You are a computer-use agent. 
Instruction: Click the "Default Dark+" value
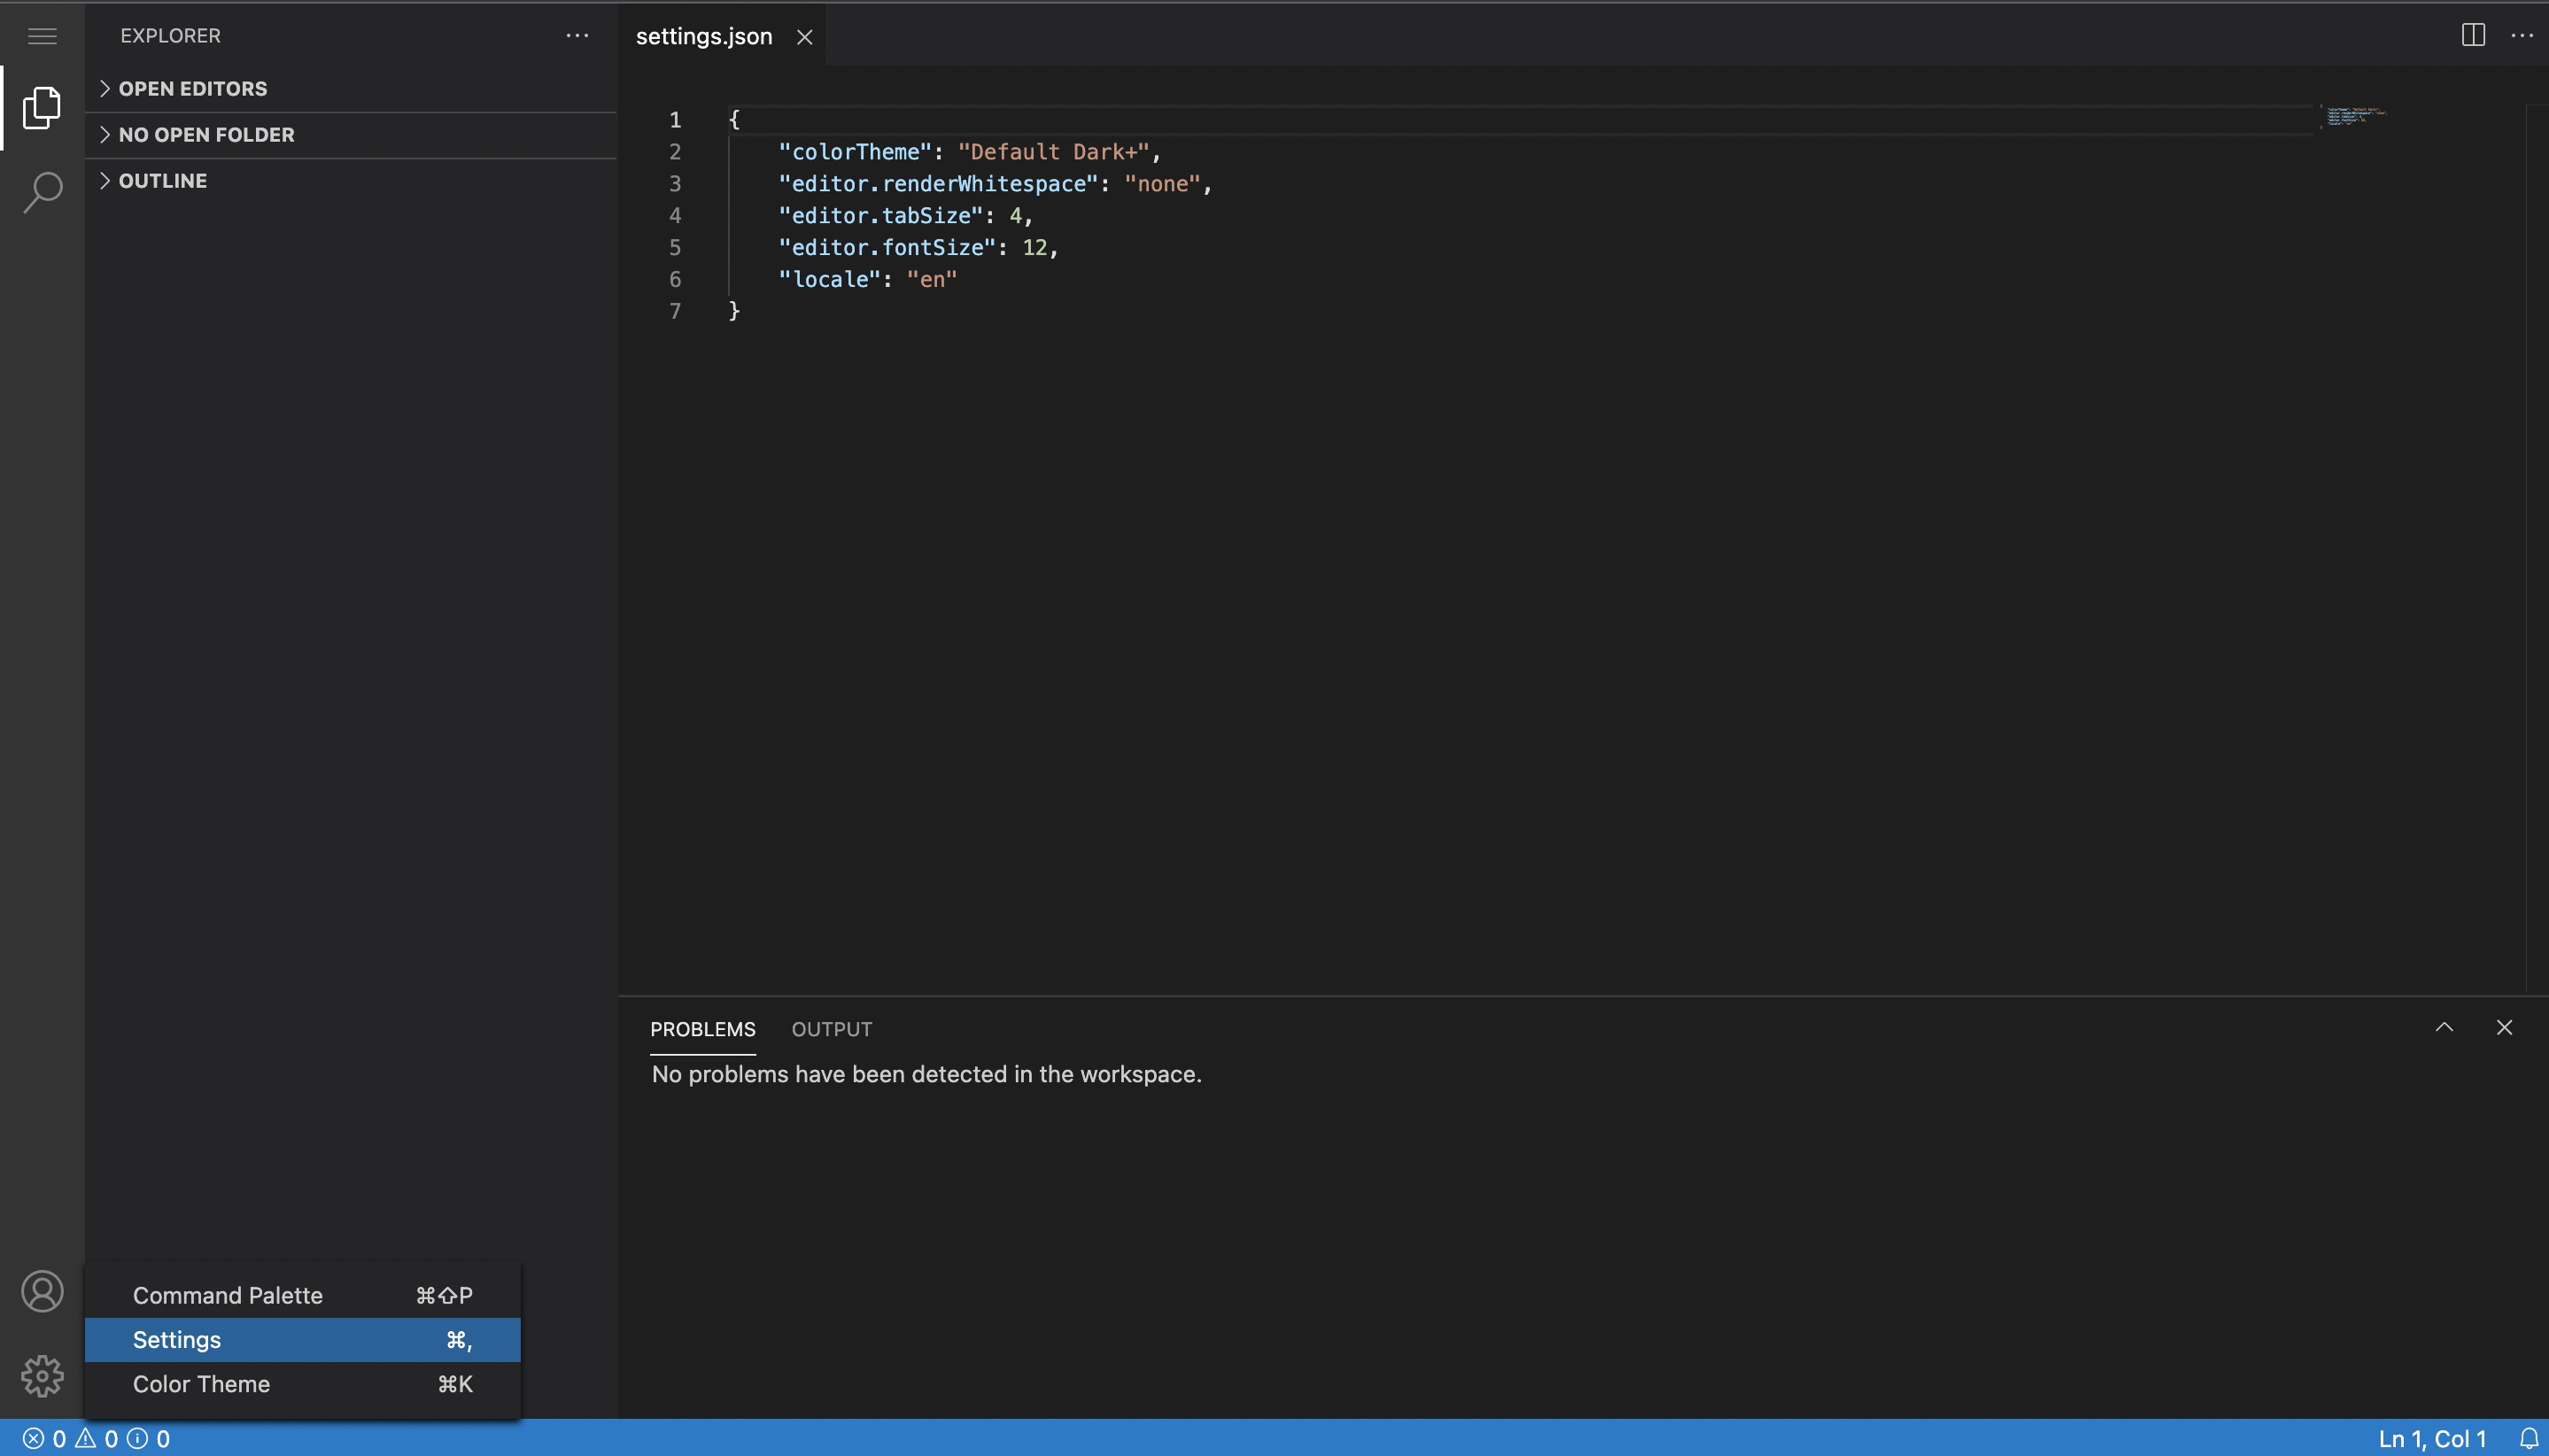[1054, 151]
